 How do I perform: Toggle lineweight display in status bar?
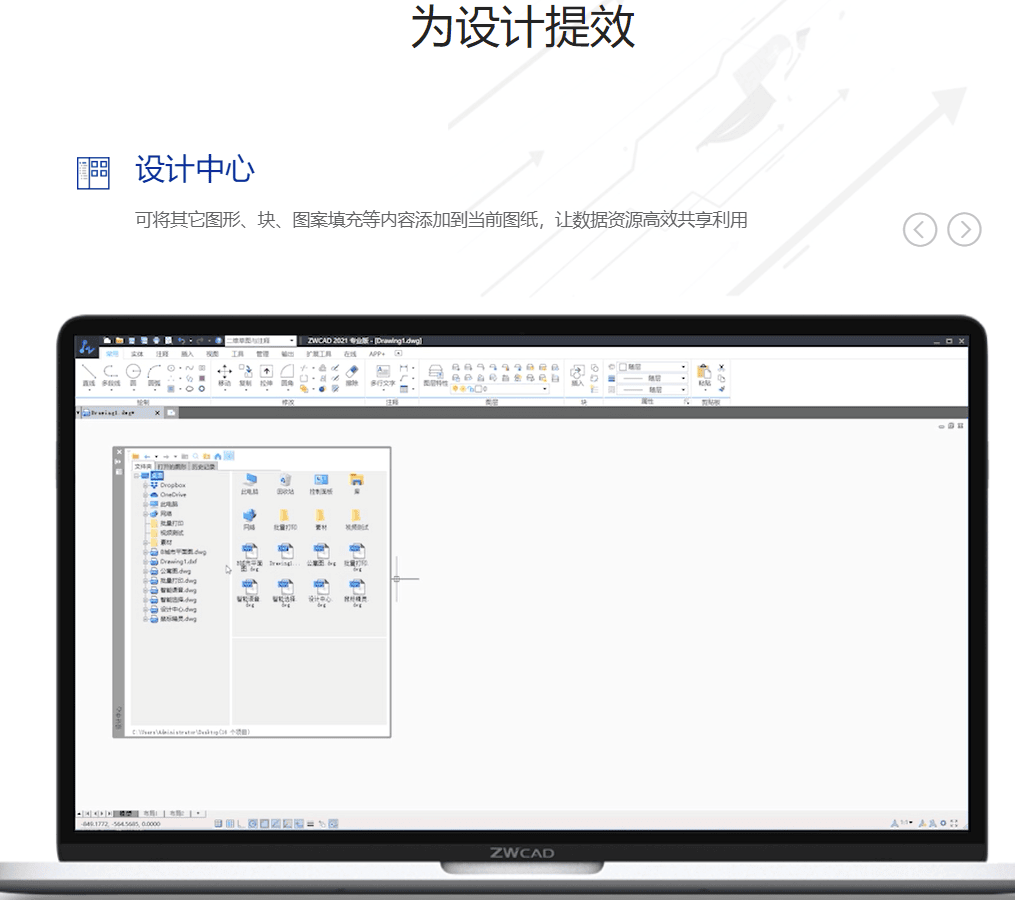coord(310,824)
